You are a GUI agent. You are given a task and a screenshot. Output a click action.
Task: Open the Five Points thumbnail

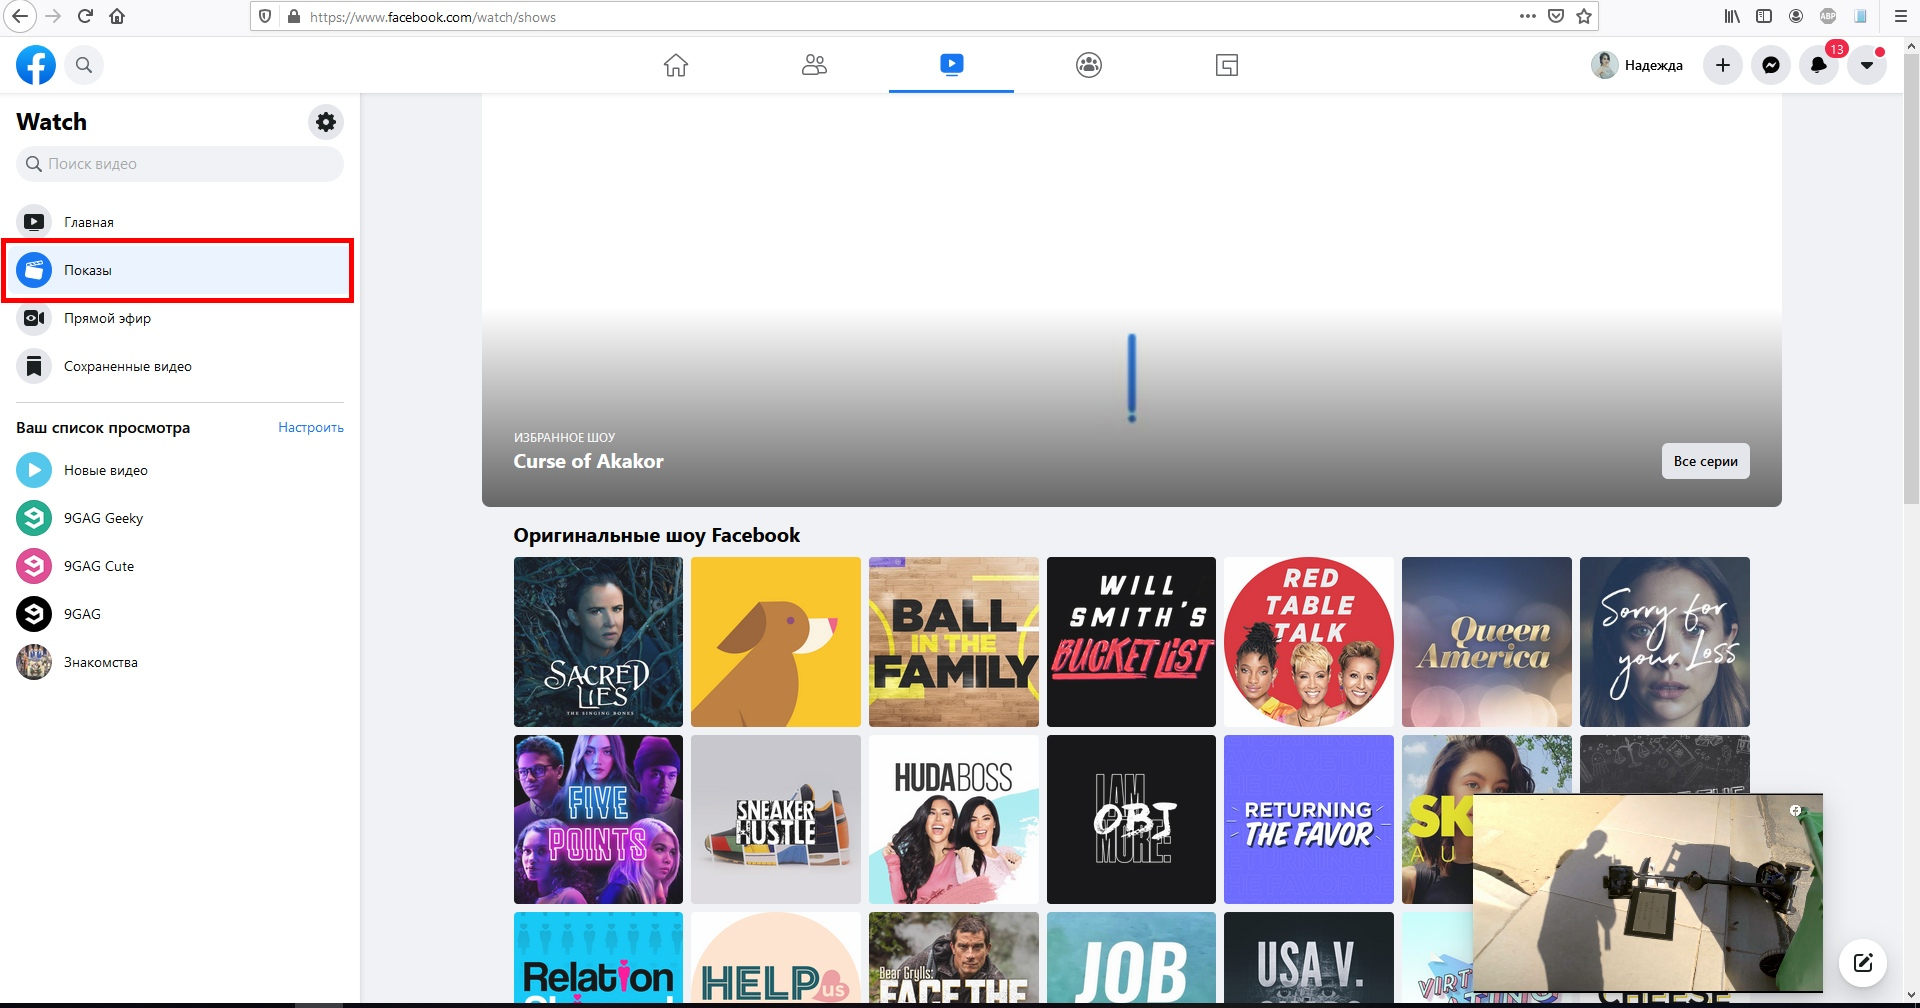click(x=598, y=820)
